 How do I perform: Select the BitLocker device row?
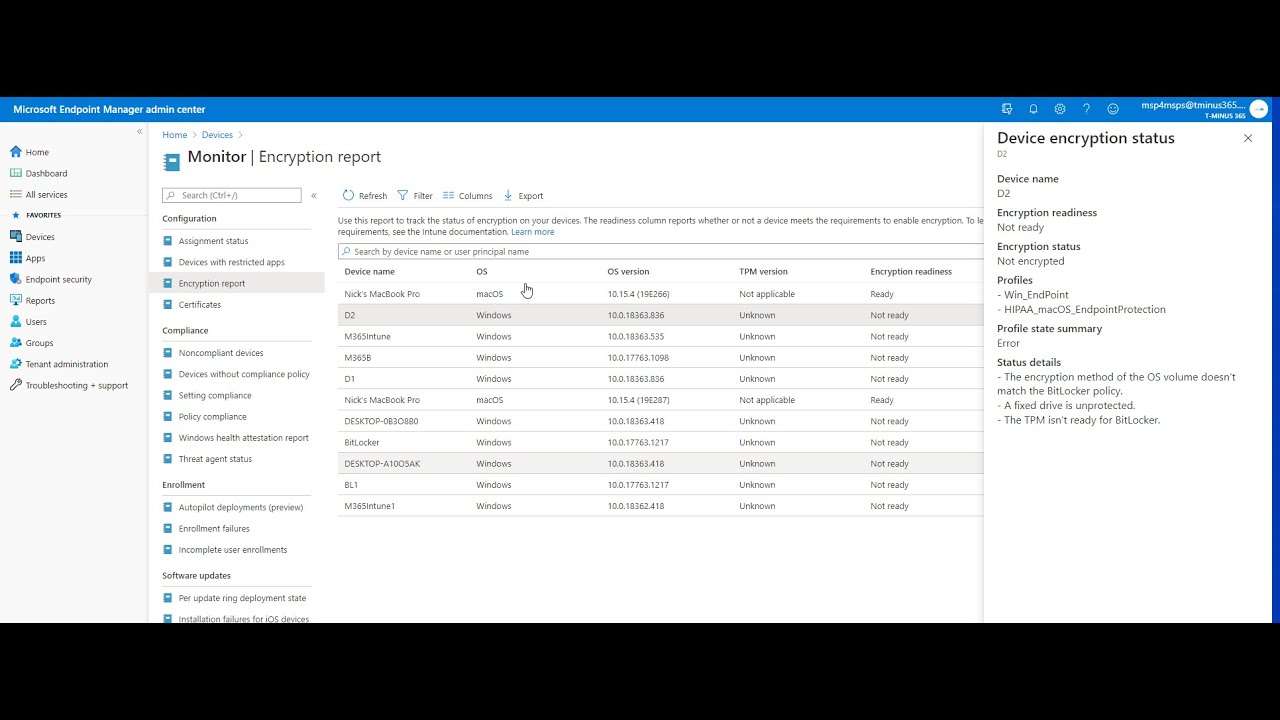(660, 442)
